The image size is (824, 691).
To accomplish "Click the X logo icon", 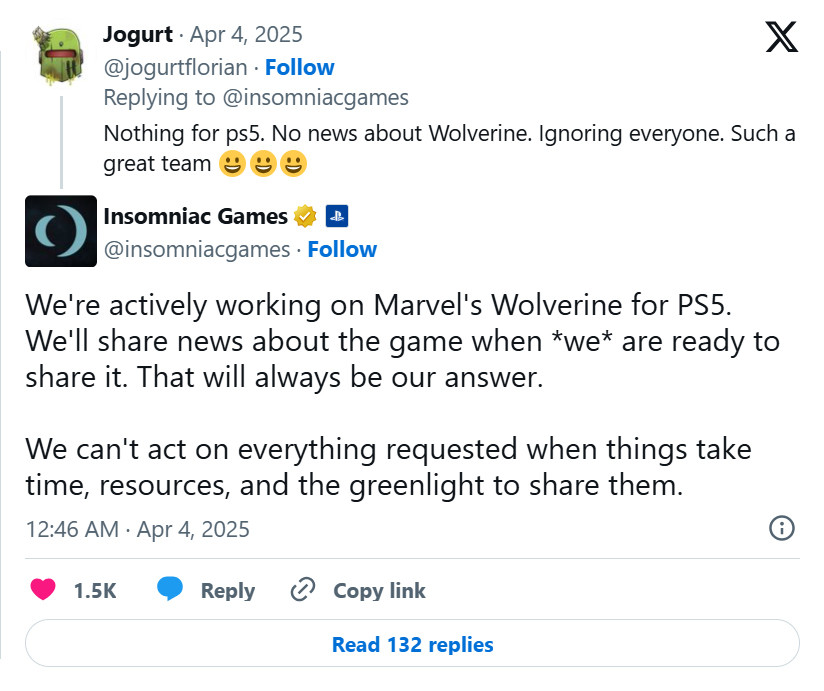I will [781, 37].
